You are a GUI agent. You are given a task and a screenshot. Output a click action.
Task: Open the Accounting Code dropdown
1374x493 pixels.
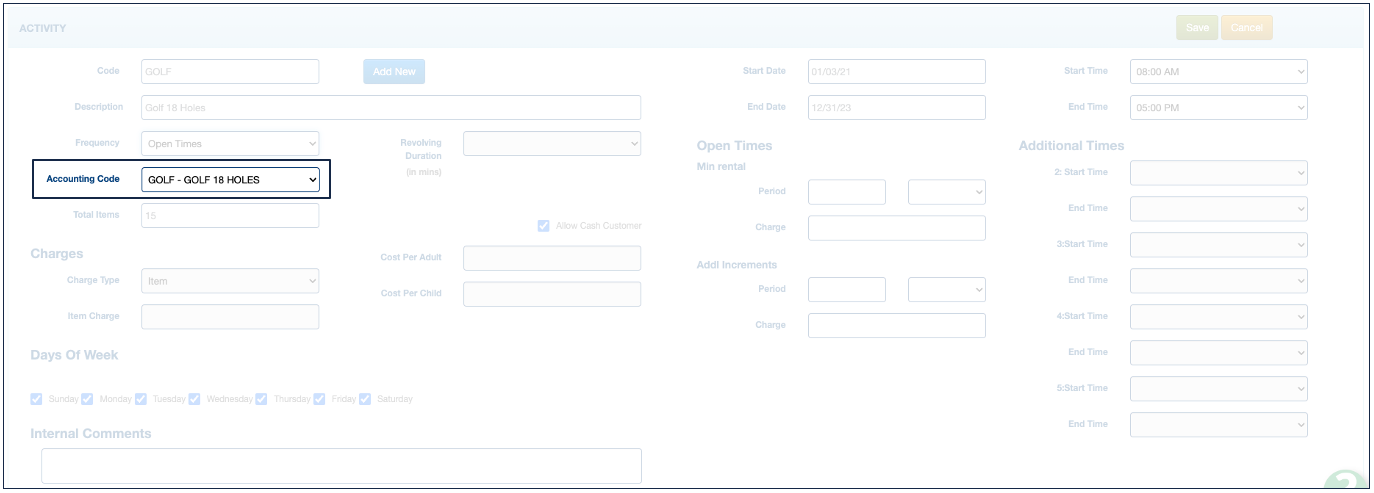pyautogui.click(x=230, y=180)
